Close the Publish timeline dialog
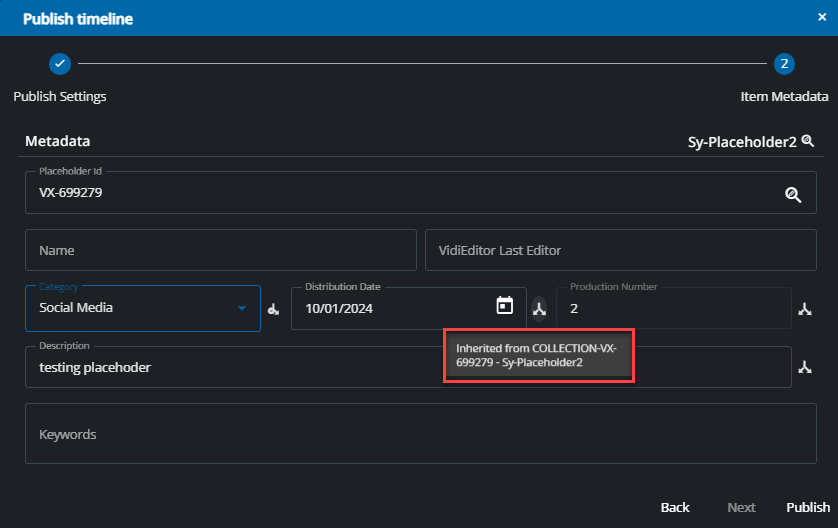 pyautogui.click(x=821, y=18)
